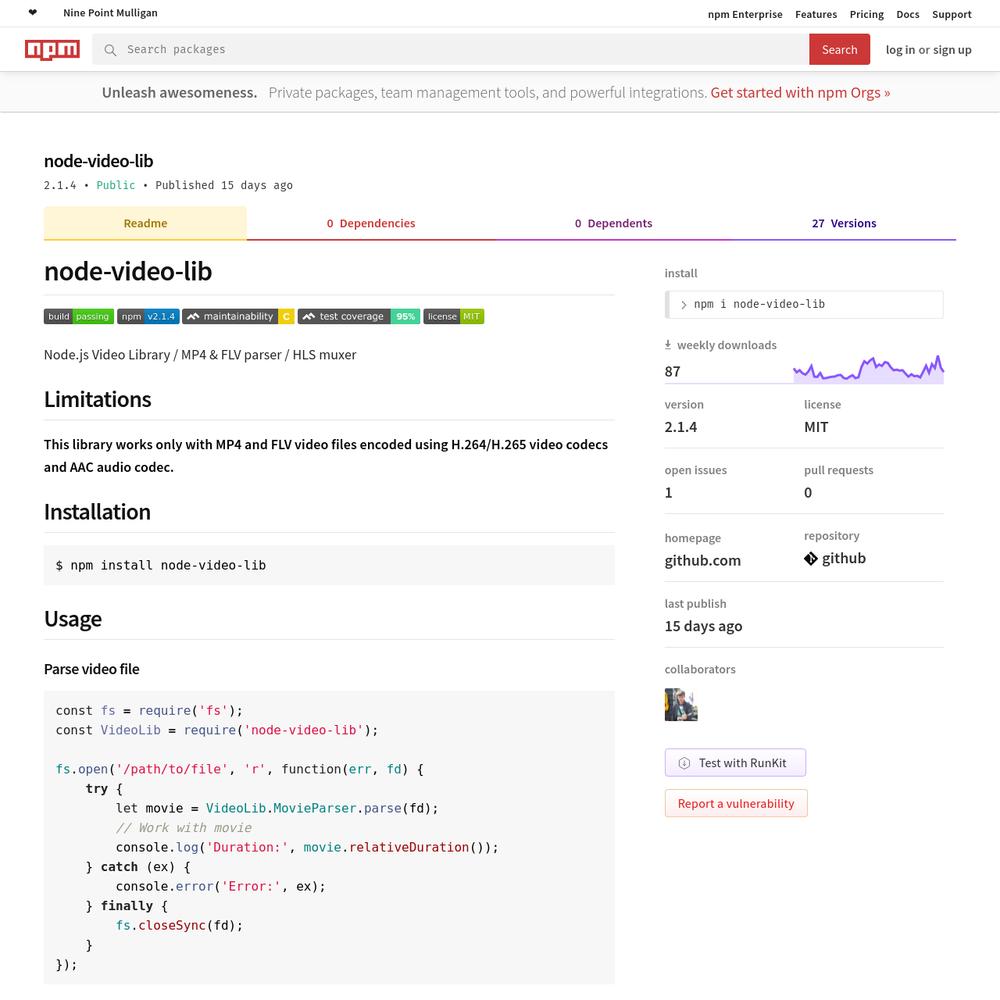This screenshot has width=1000, height=1000.
Task: Click the weekly downloads arrow icon
Action: coord(668,344)
